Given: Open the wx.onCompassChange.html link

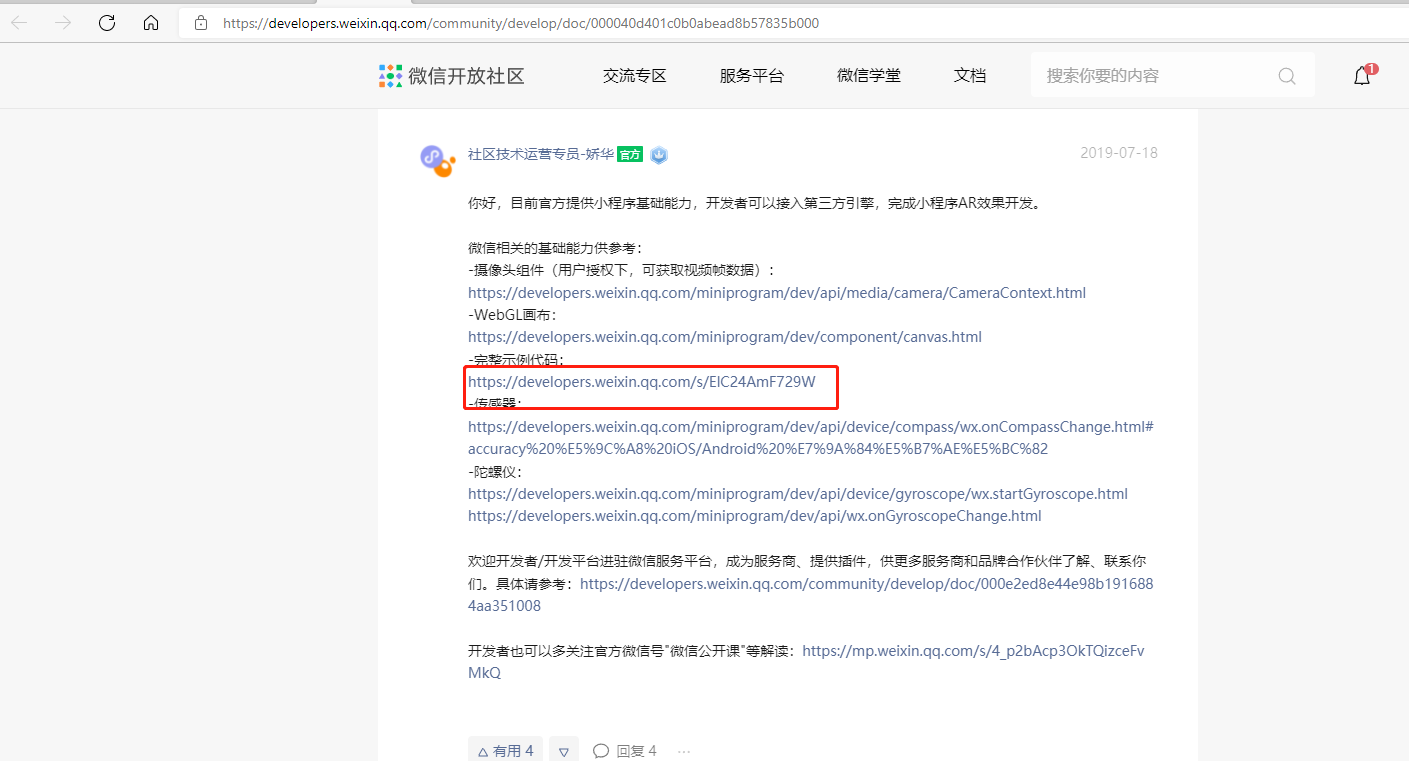Looking at the screenshot, I should coord(811,438).
